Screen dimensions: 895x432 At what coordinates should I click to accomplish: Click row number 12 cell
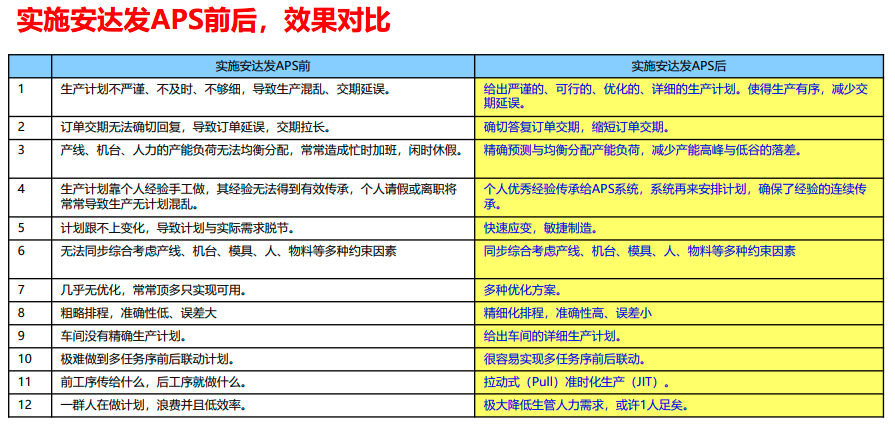(30, 405)
